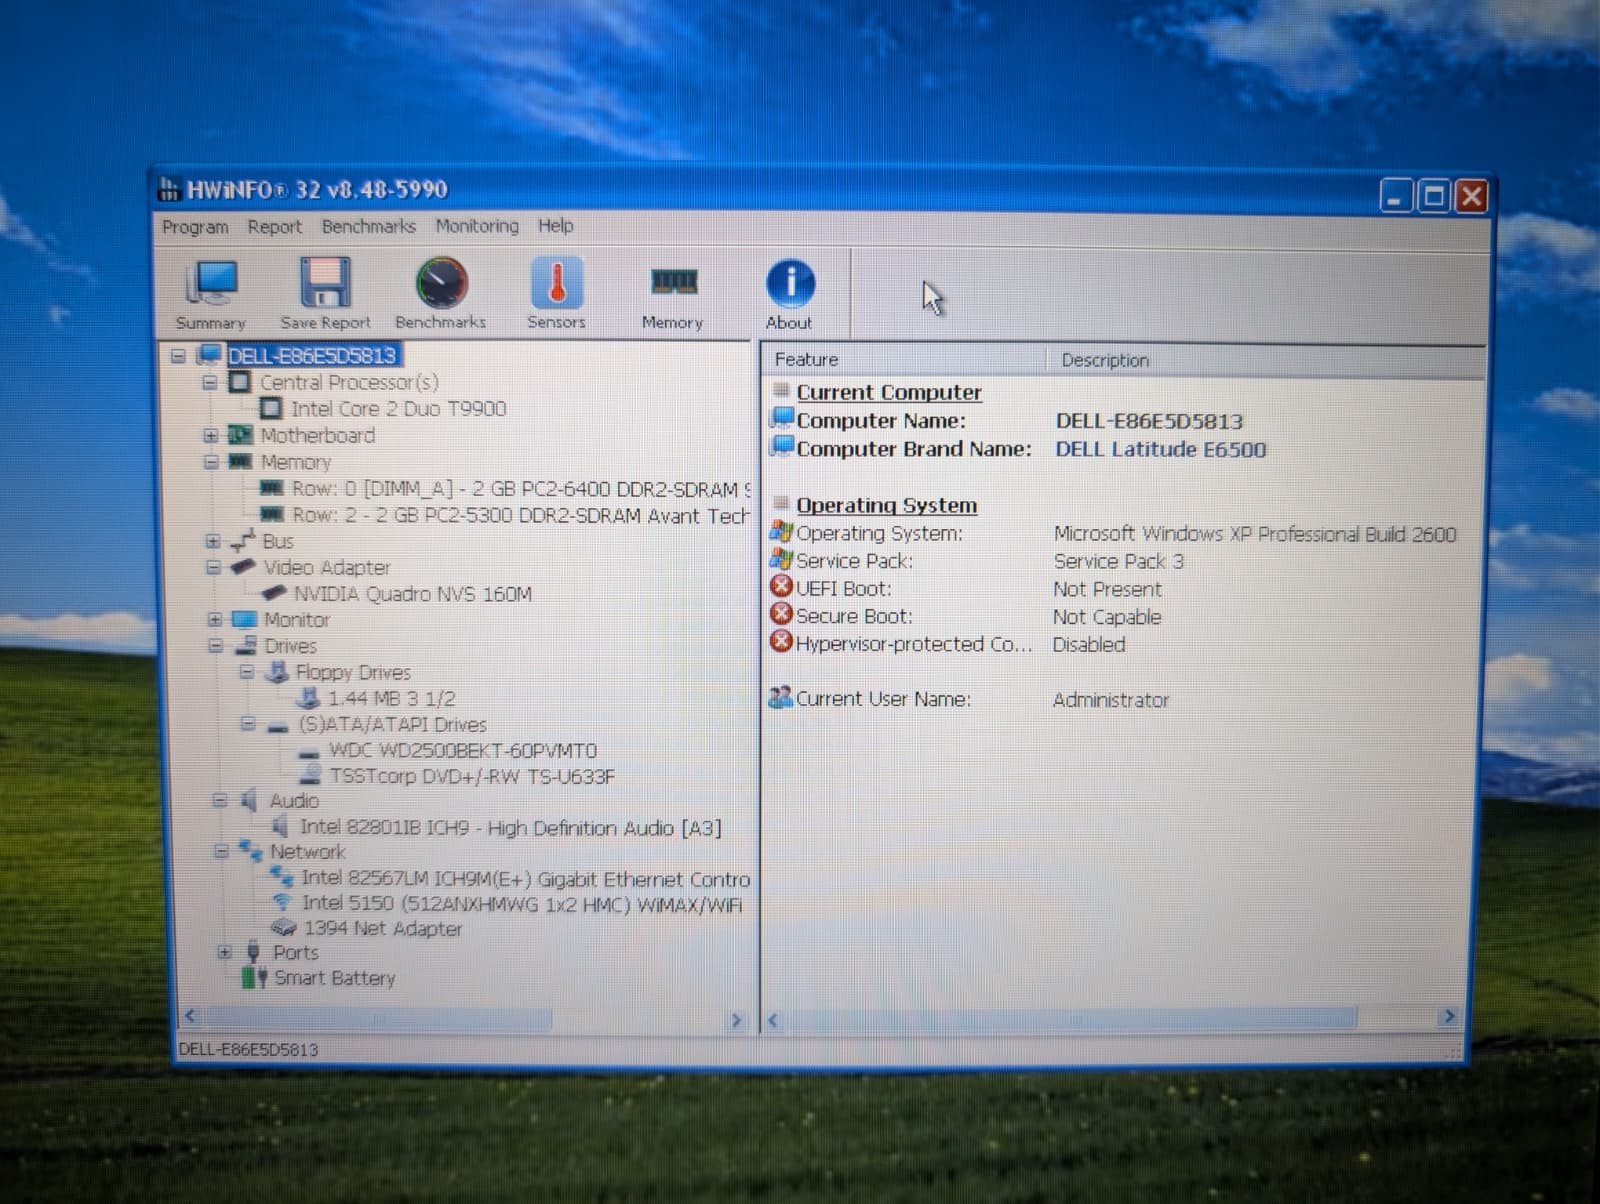
Task: Select Intel 82801IB ICH9 audio entry
Action: tap(510, 827)
